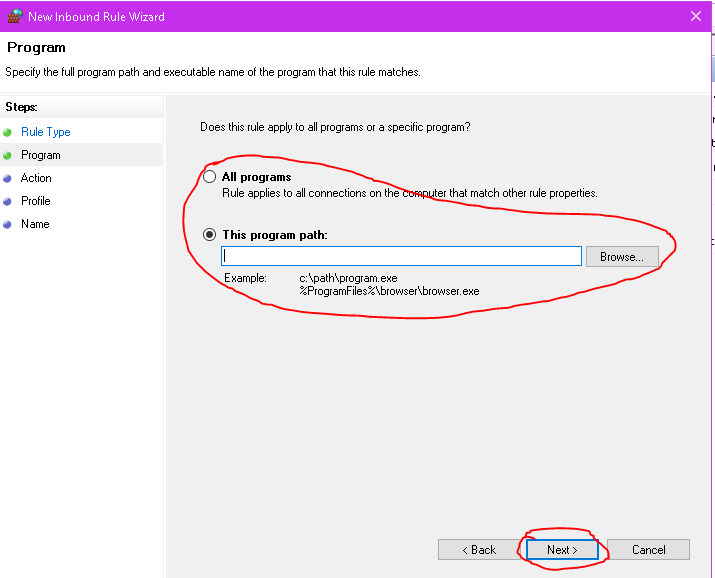Click the example %ProgramFiles%\browser\browser.exe text
This screenshot has height=578, width=715.
[x=389, y=291]
